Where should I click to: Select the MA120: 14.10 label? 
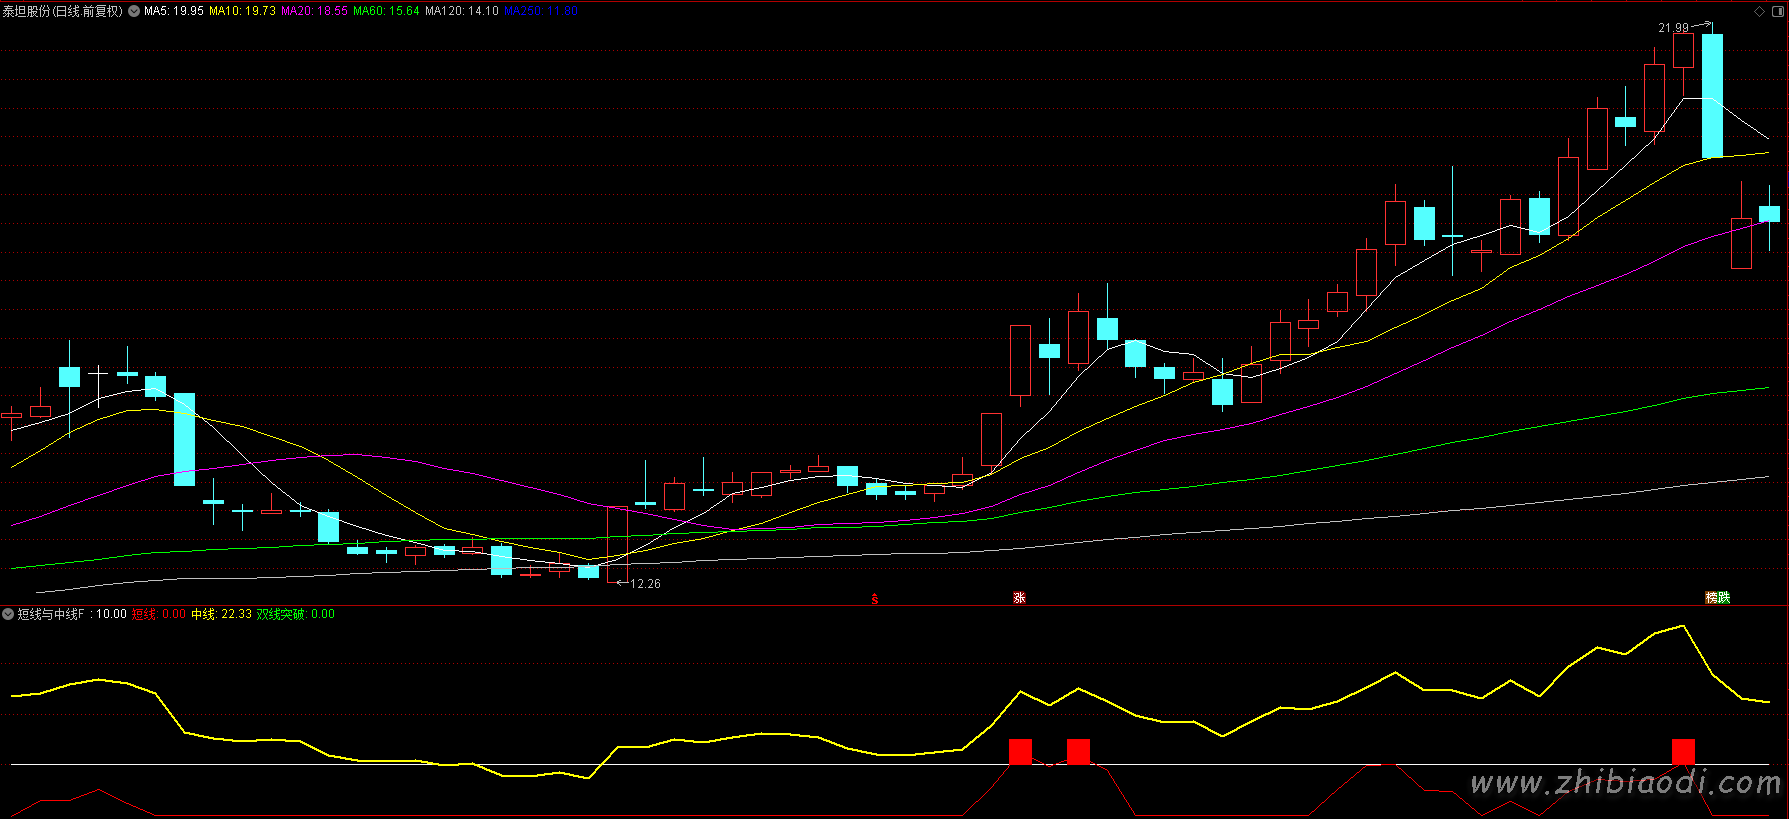pos(462,11)
